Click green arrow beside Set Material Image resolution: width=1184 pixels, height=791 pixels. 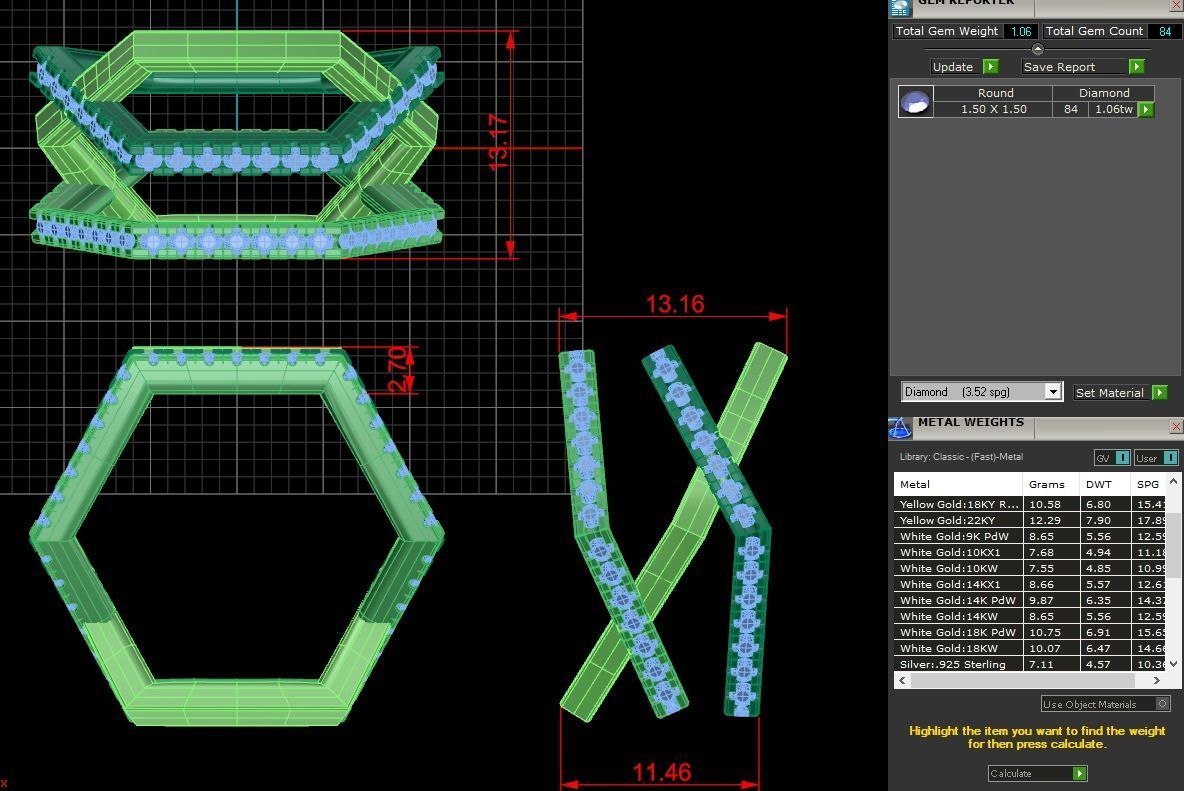(1160, 392)
